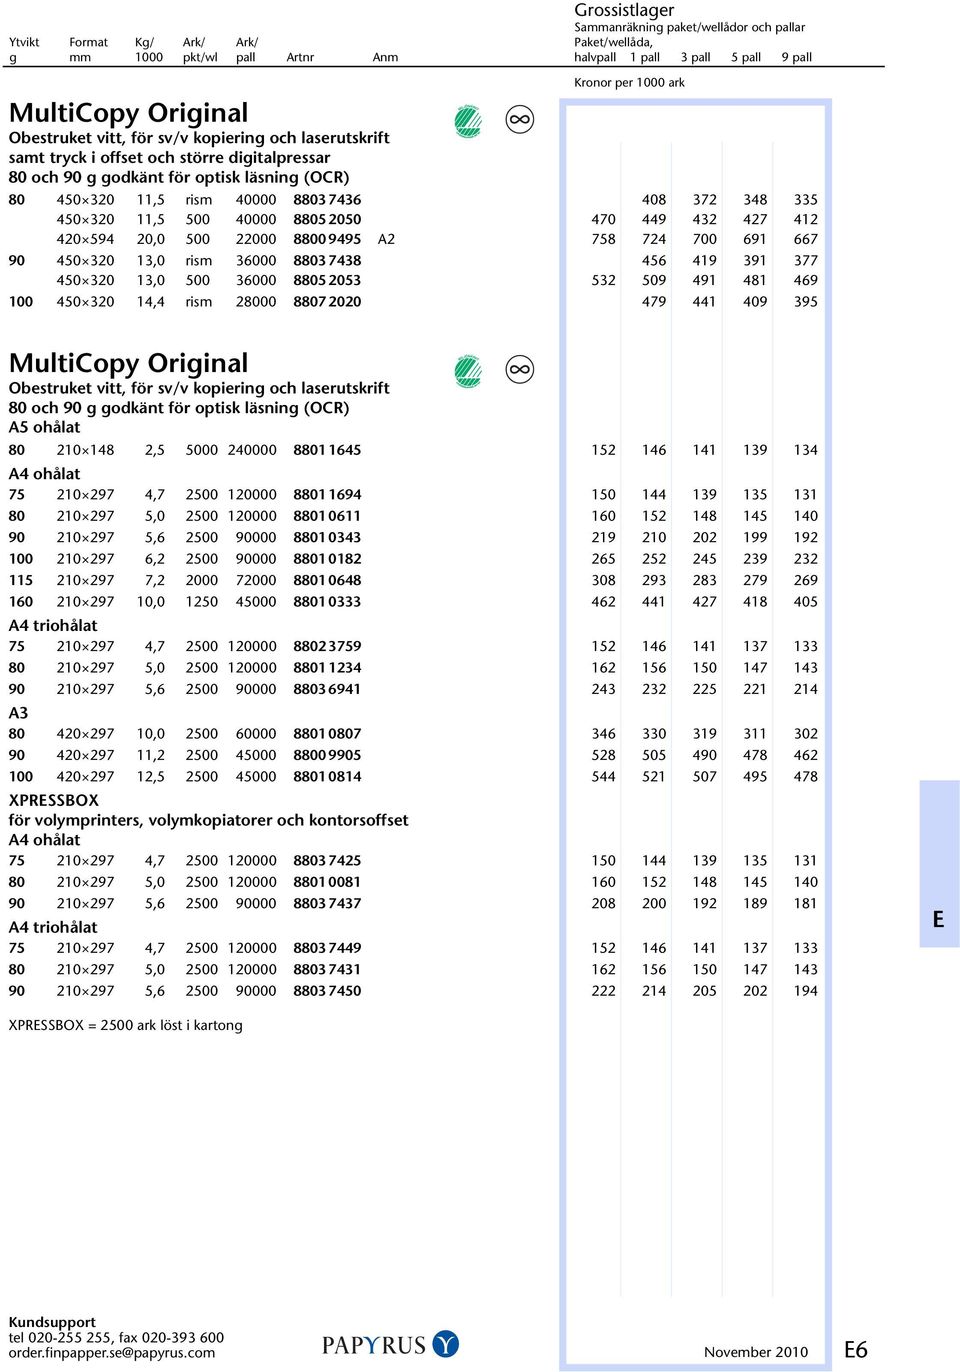The width and height of the screenshot is (960, 1372).
Task: Click article number 8803 7450
Action: [x=327, y=992]
